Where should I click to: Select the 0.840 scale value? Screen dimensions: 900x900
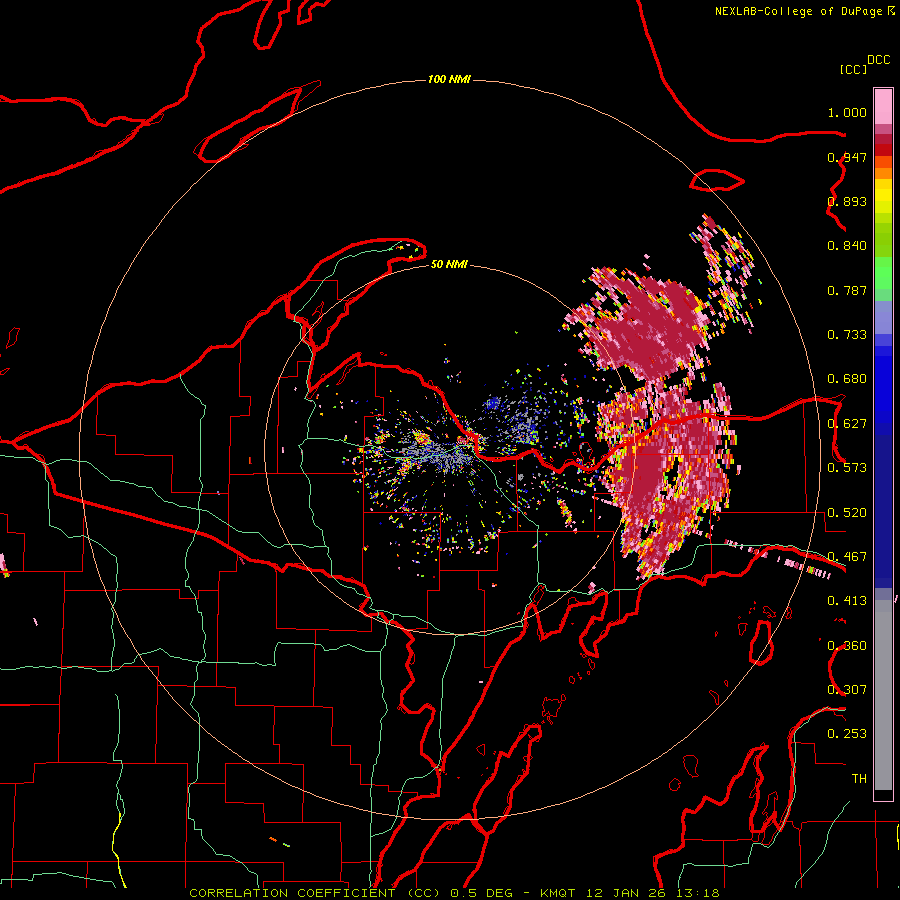pos(847,246)
